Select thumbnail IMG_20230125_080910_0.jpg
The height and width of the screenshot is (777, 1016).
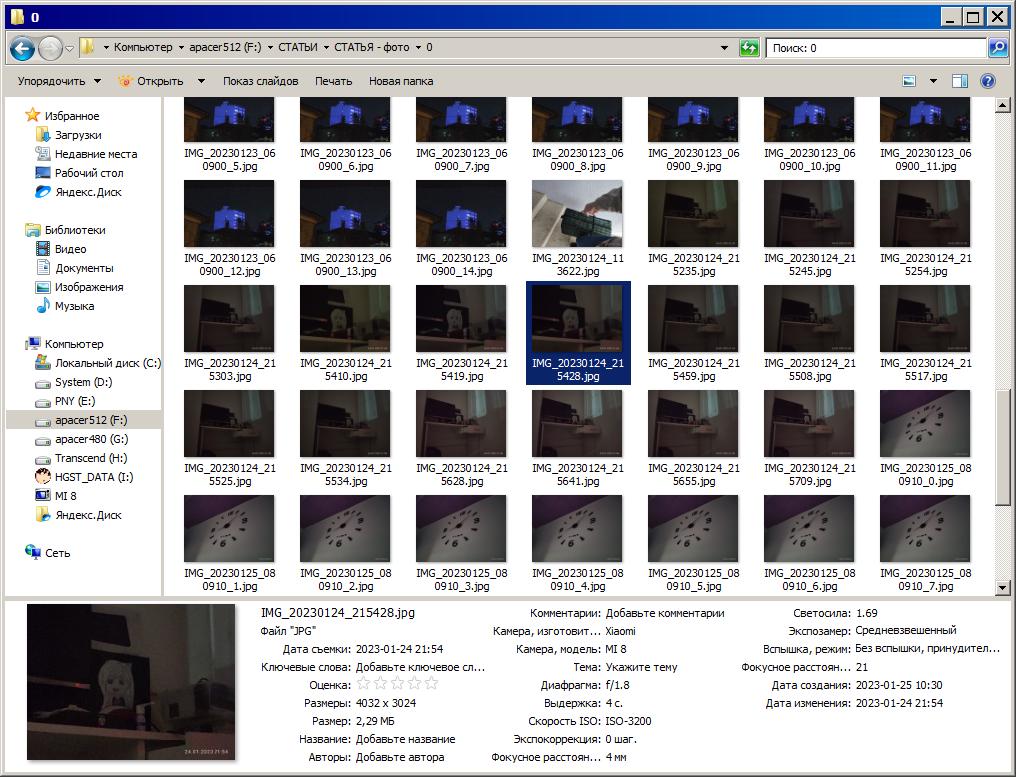925,424
